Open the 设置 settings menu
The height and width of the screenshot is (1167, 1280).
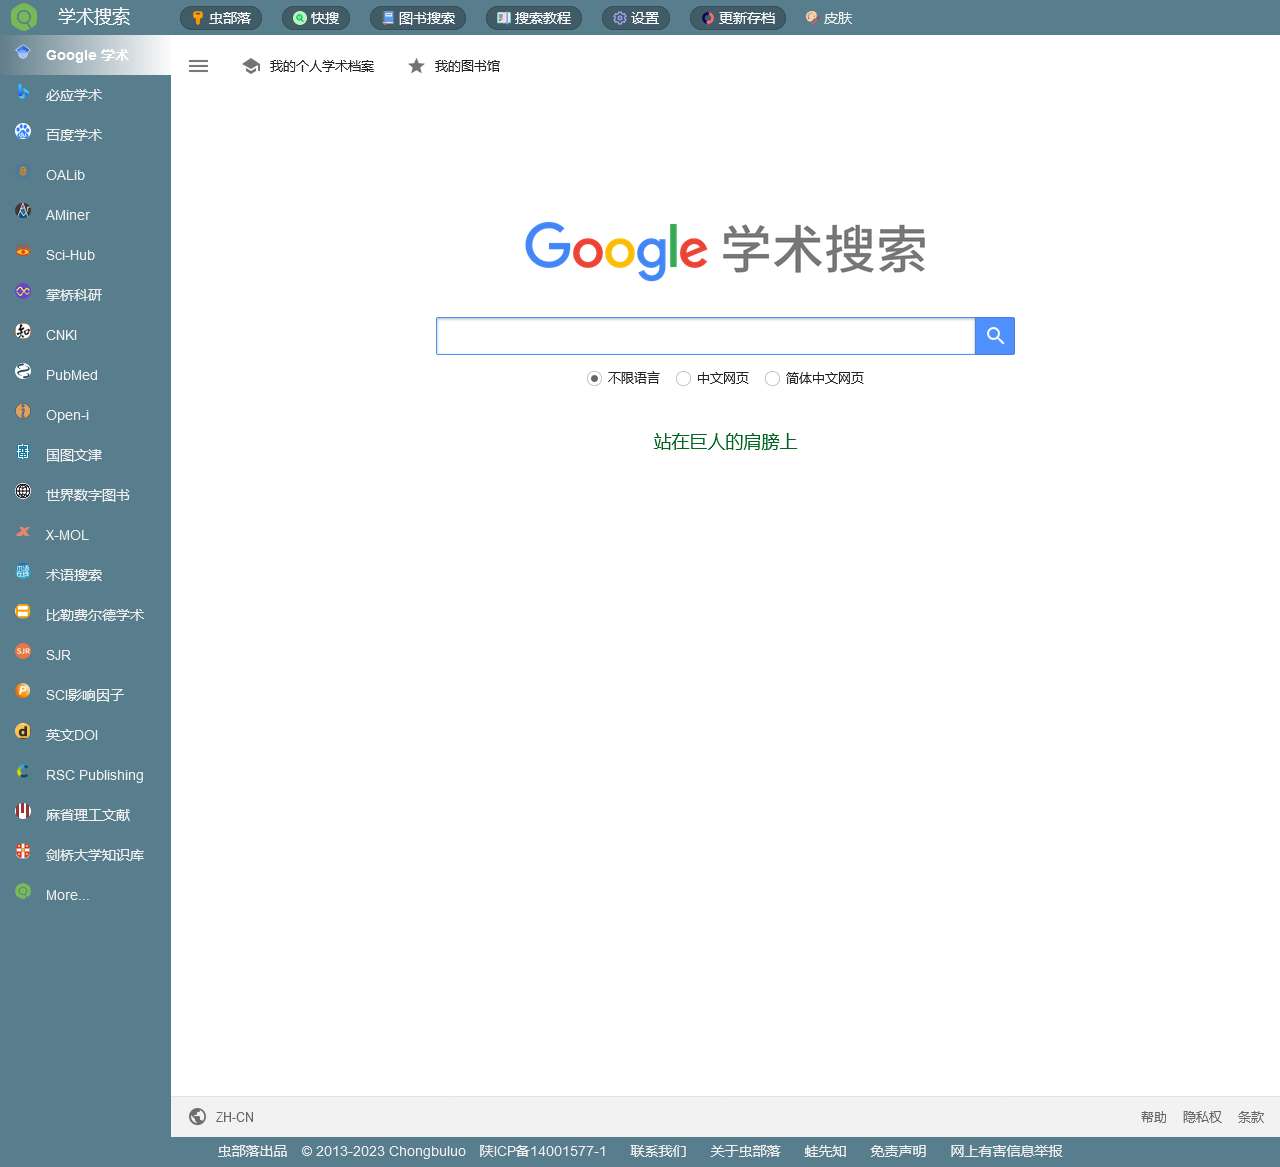click(x=635, y=17)
